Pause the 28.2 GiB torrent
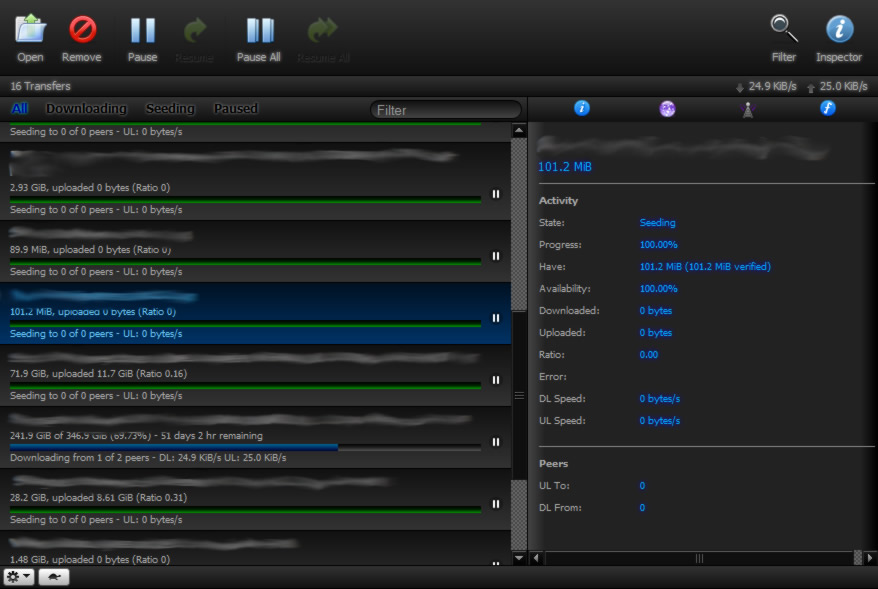Viewport: 878px width, 589px height. click(496, 504)
